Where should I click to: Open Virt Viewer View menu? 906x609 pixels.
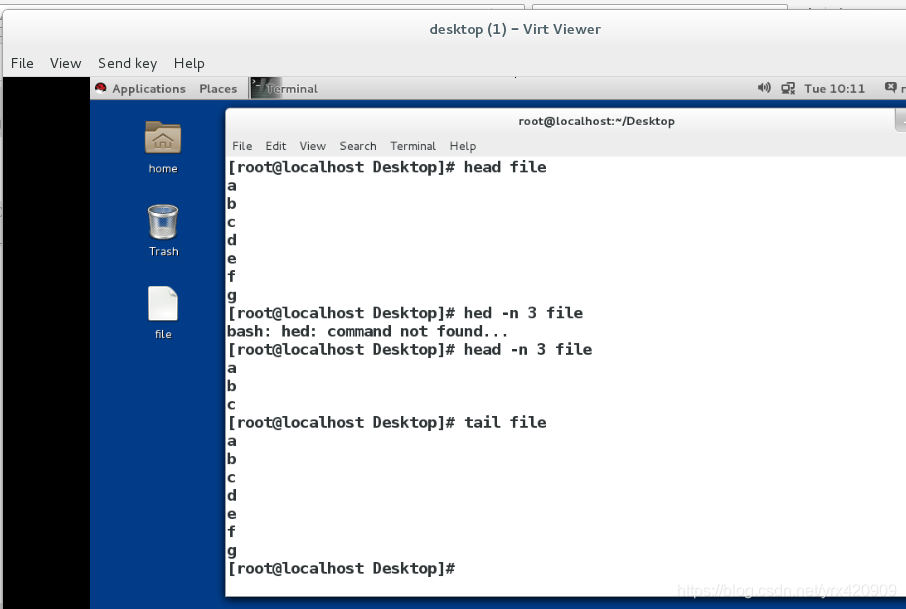(65, 63)
